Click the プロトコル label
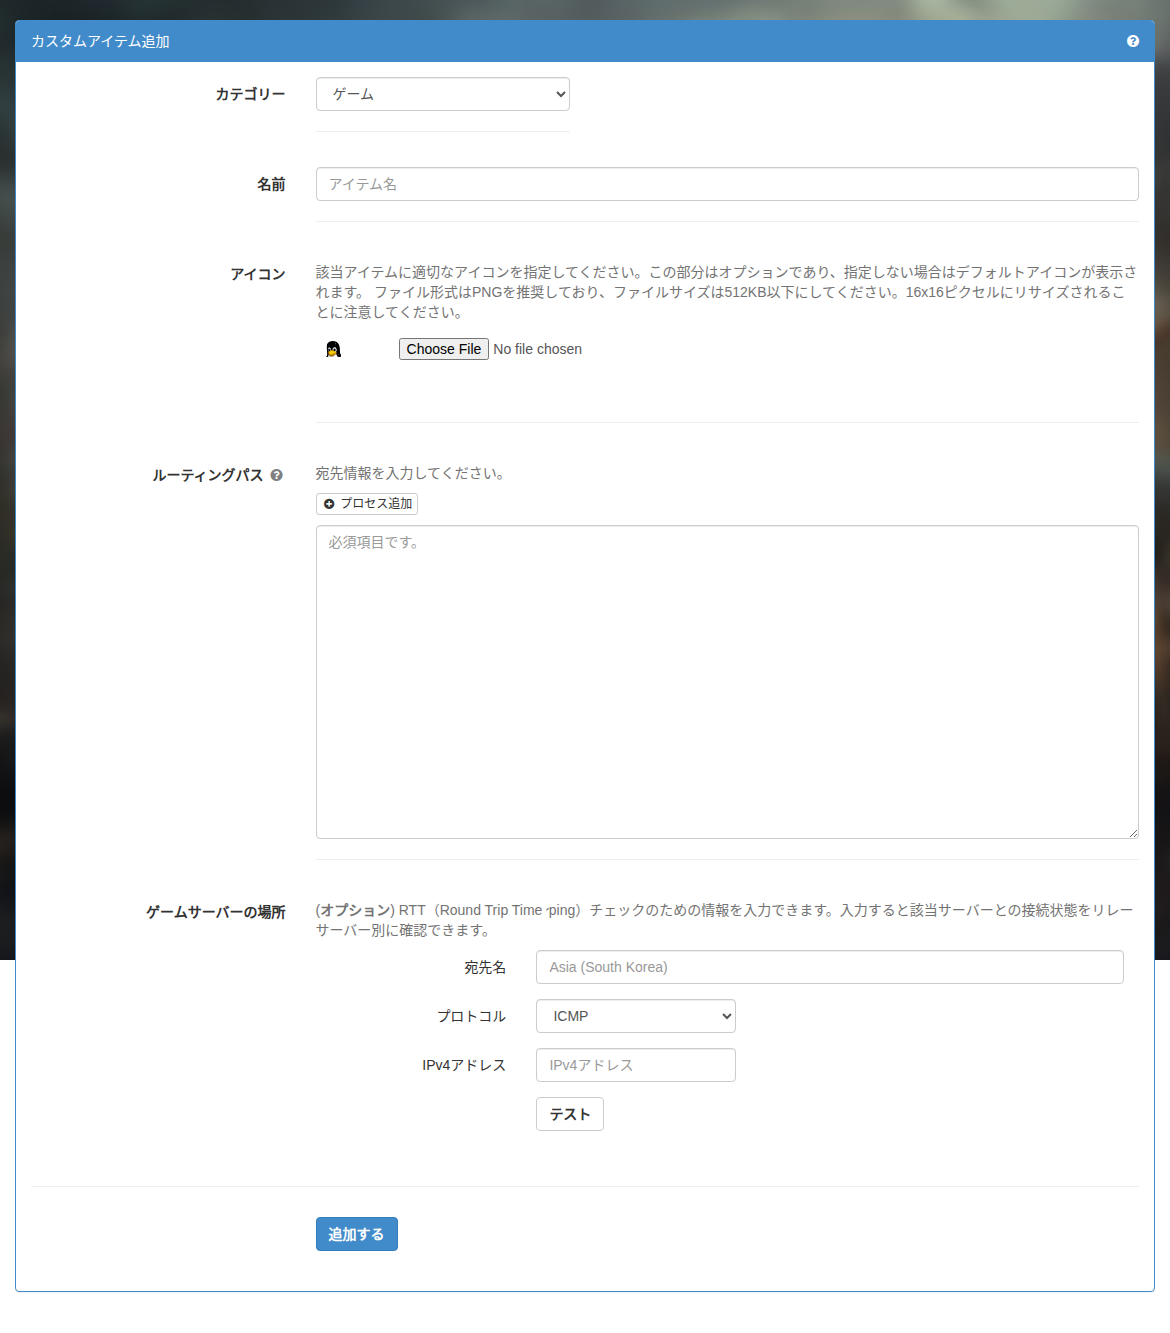Viewport: 1170px width, 1333px height. [471, 1016]
